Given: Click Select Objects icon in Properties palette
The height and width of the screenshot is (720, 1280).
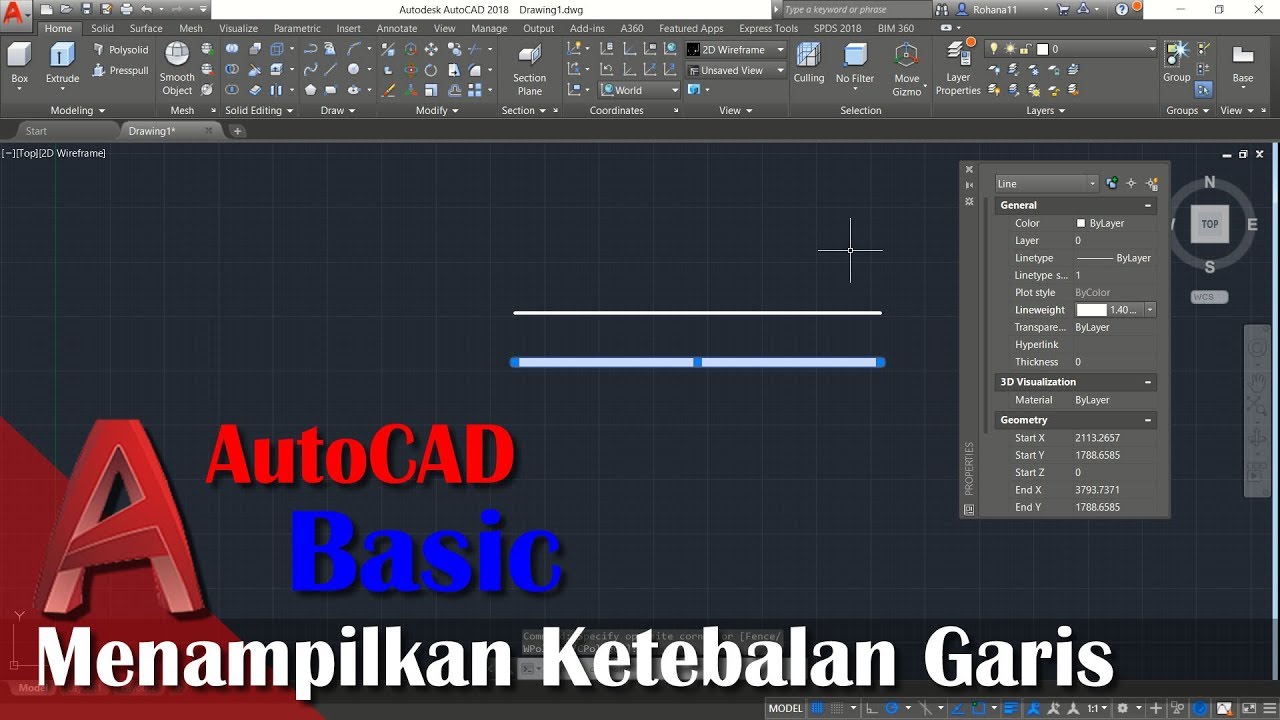Looking at the screenshot, I should point(1131,184).
